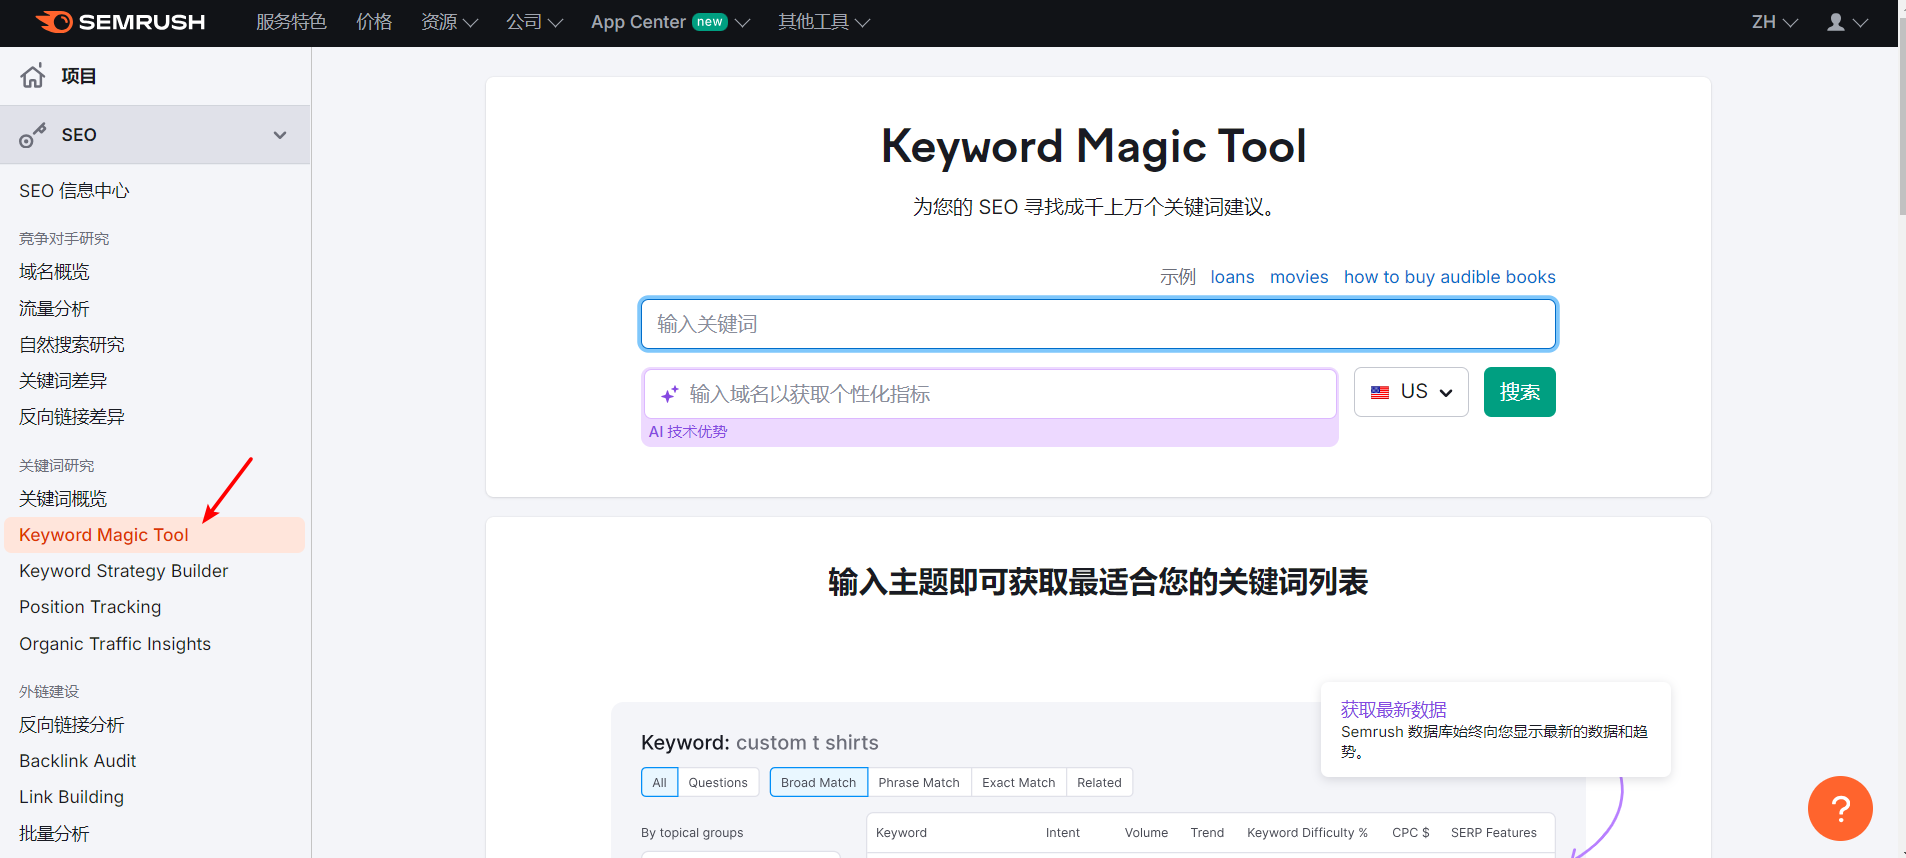
Task: Open Link Building
Action: pos(72,797)
